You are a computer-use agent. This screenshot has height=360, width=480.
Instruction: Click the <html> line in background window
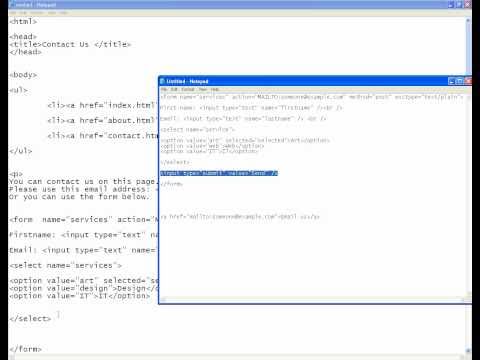point(23,22)
